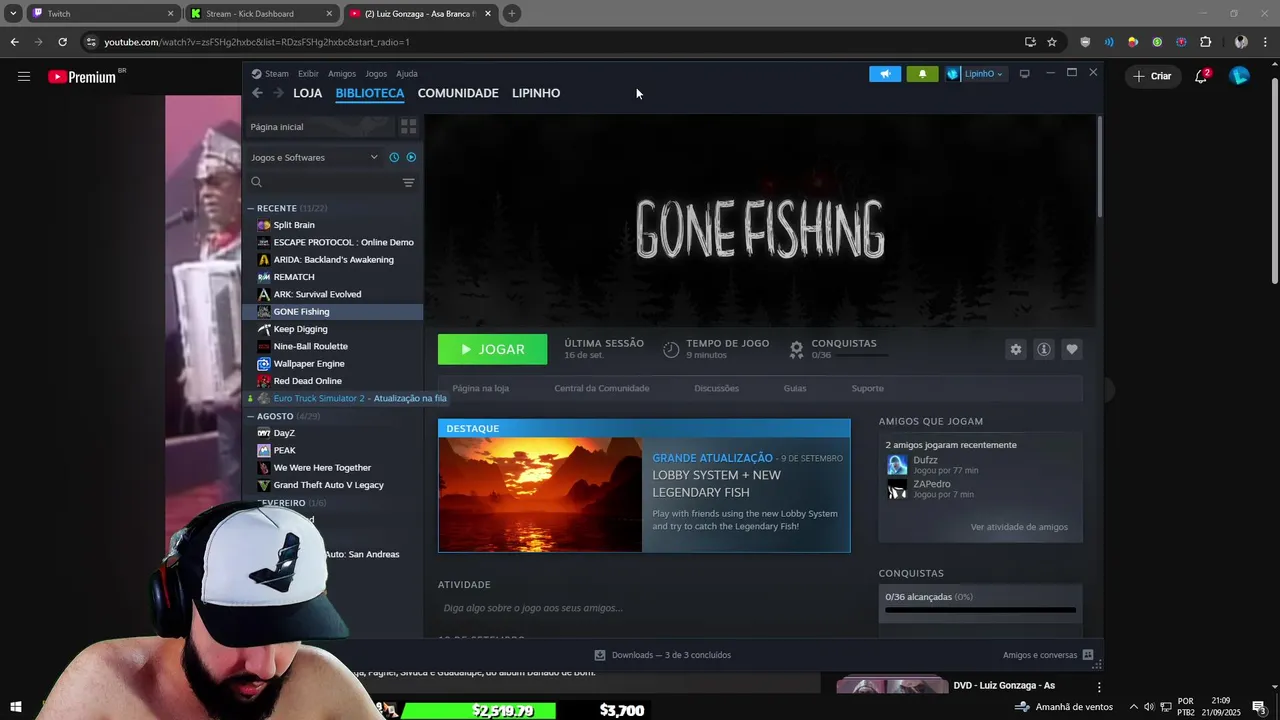Open the Amigos menu
Screen dimensions: 1280x720
coord(342,74)
